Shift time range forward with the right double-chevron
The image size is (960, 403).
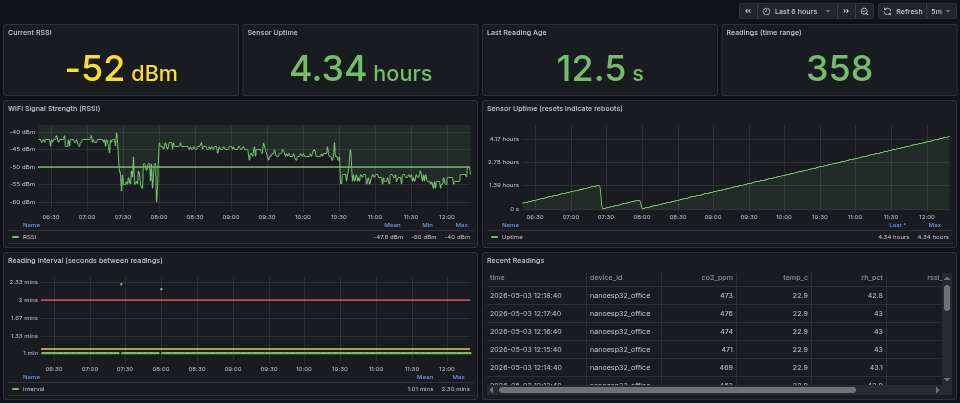(846, 11)
